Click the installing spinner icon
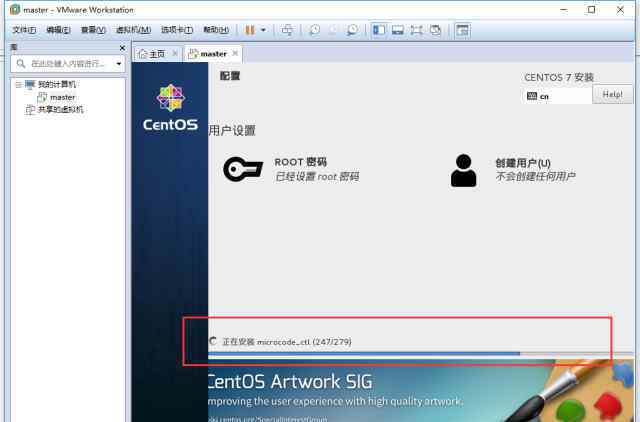640x422 pixels. click(213, 341)
